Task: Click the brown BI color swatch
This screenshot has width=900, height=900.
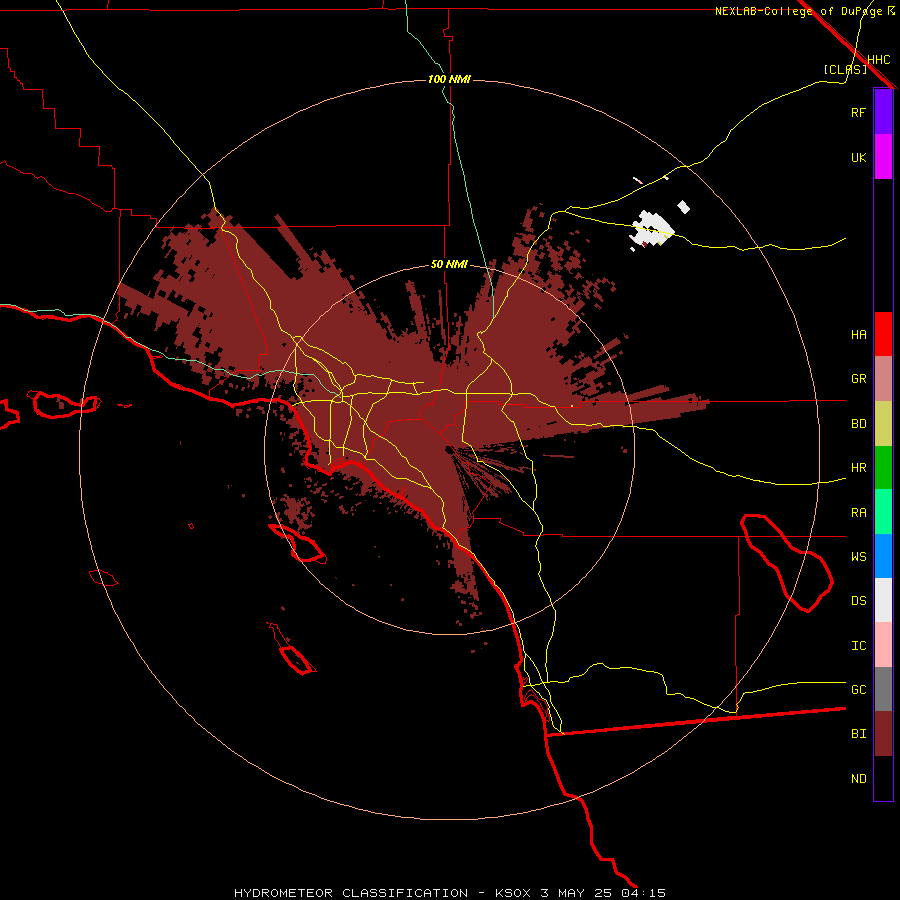Action: pos(883,734)
